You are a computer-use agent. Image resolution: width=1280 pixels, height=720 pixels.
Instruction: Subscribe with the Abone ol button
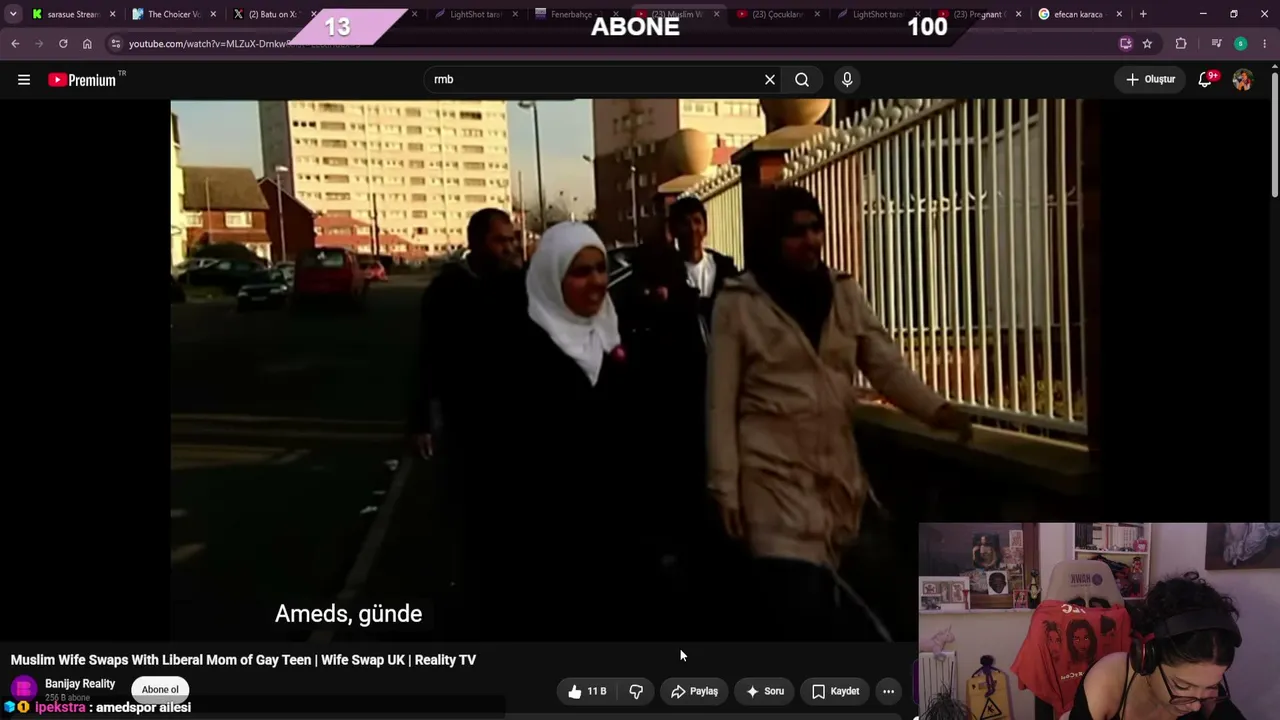click(160, 690)
